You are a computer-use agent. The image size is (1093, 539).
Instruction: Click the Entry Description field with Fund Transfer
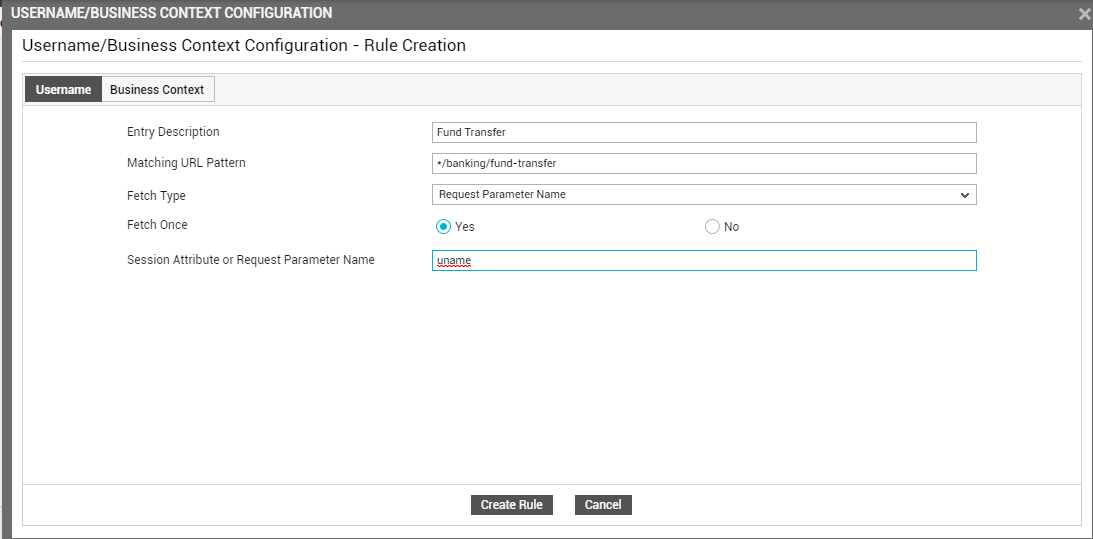tap(704, 132)
